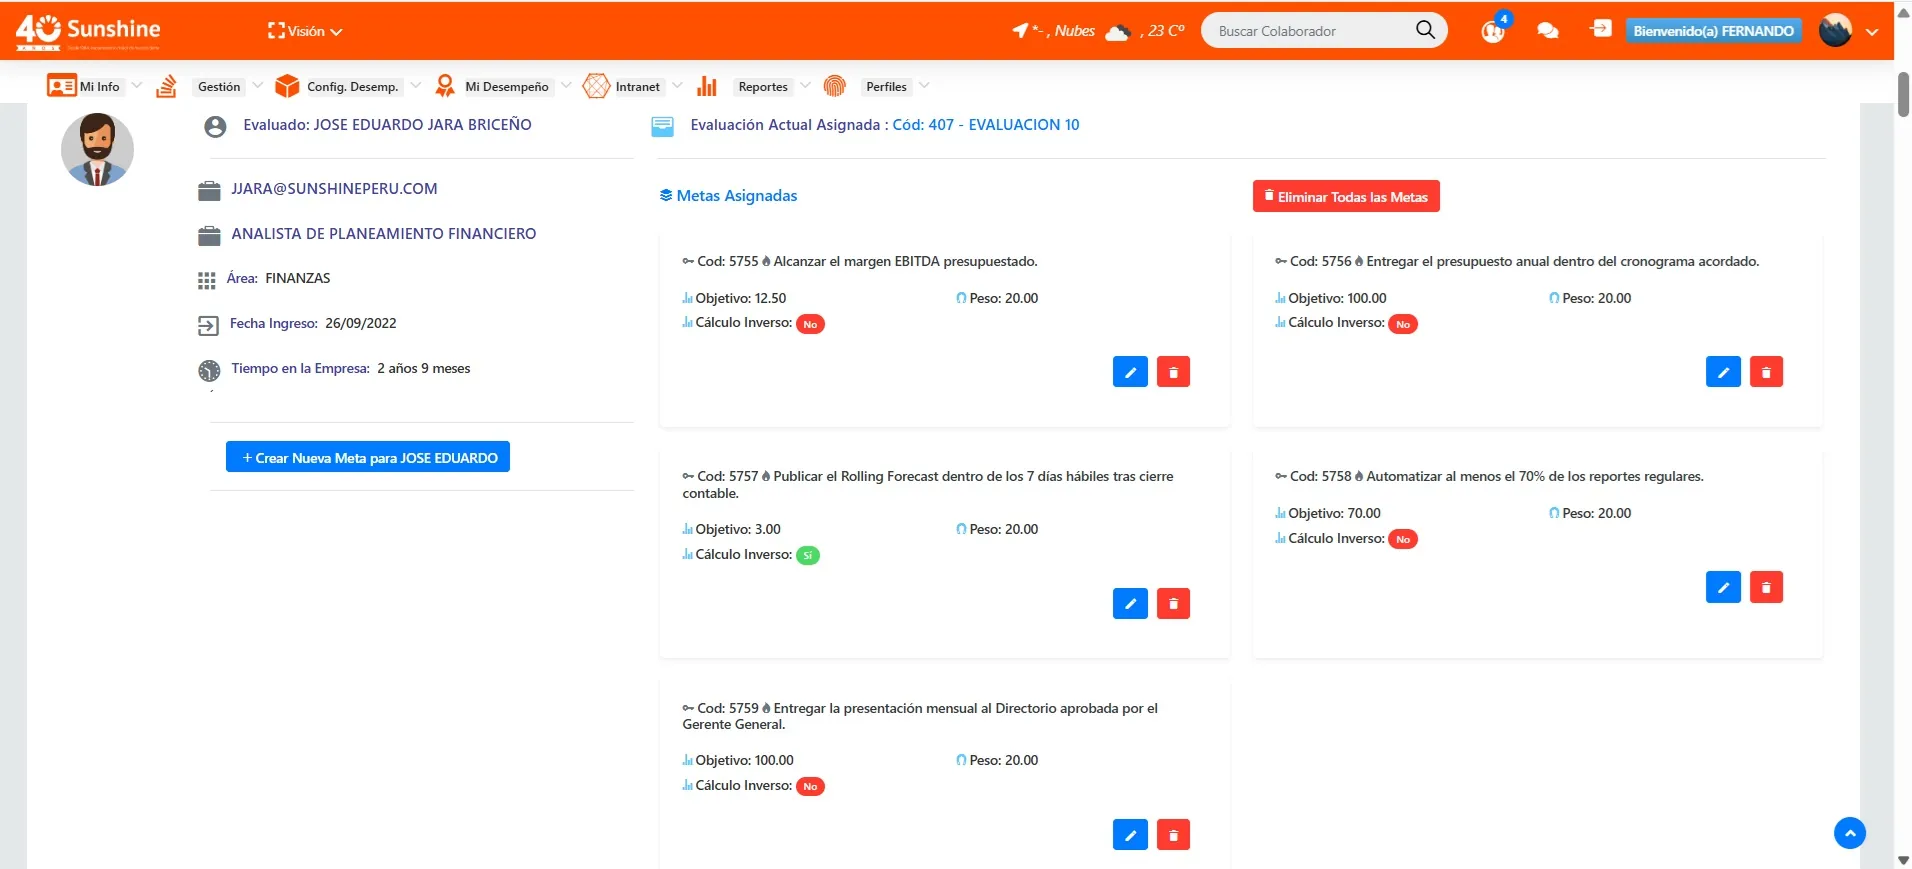The height and width of the screenshot is (869, 1912).
Task: Click the Gestión stack icon
Action: click(166, 87)
